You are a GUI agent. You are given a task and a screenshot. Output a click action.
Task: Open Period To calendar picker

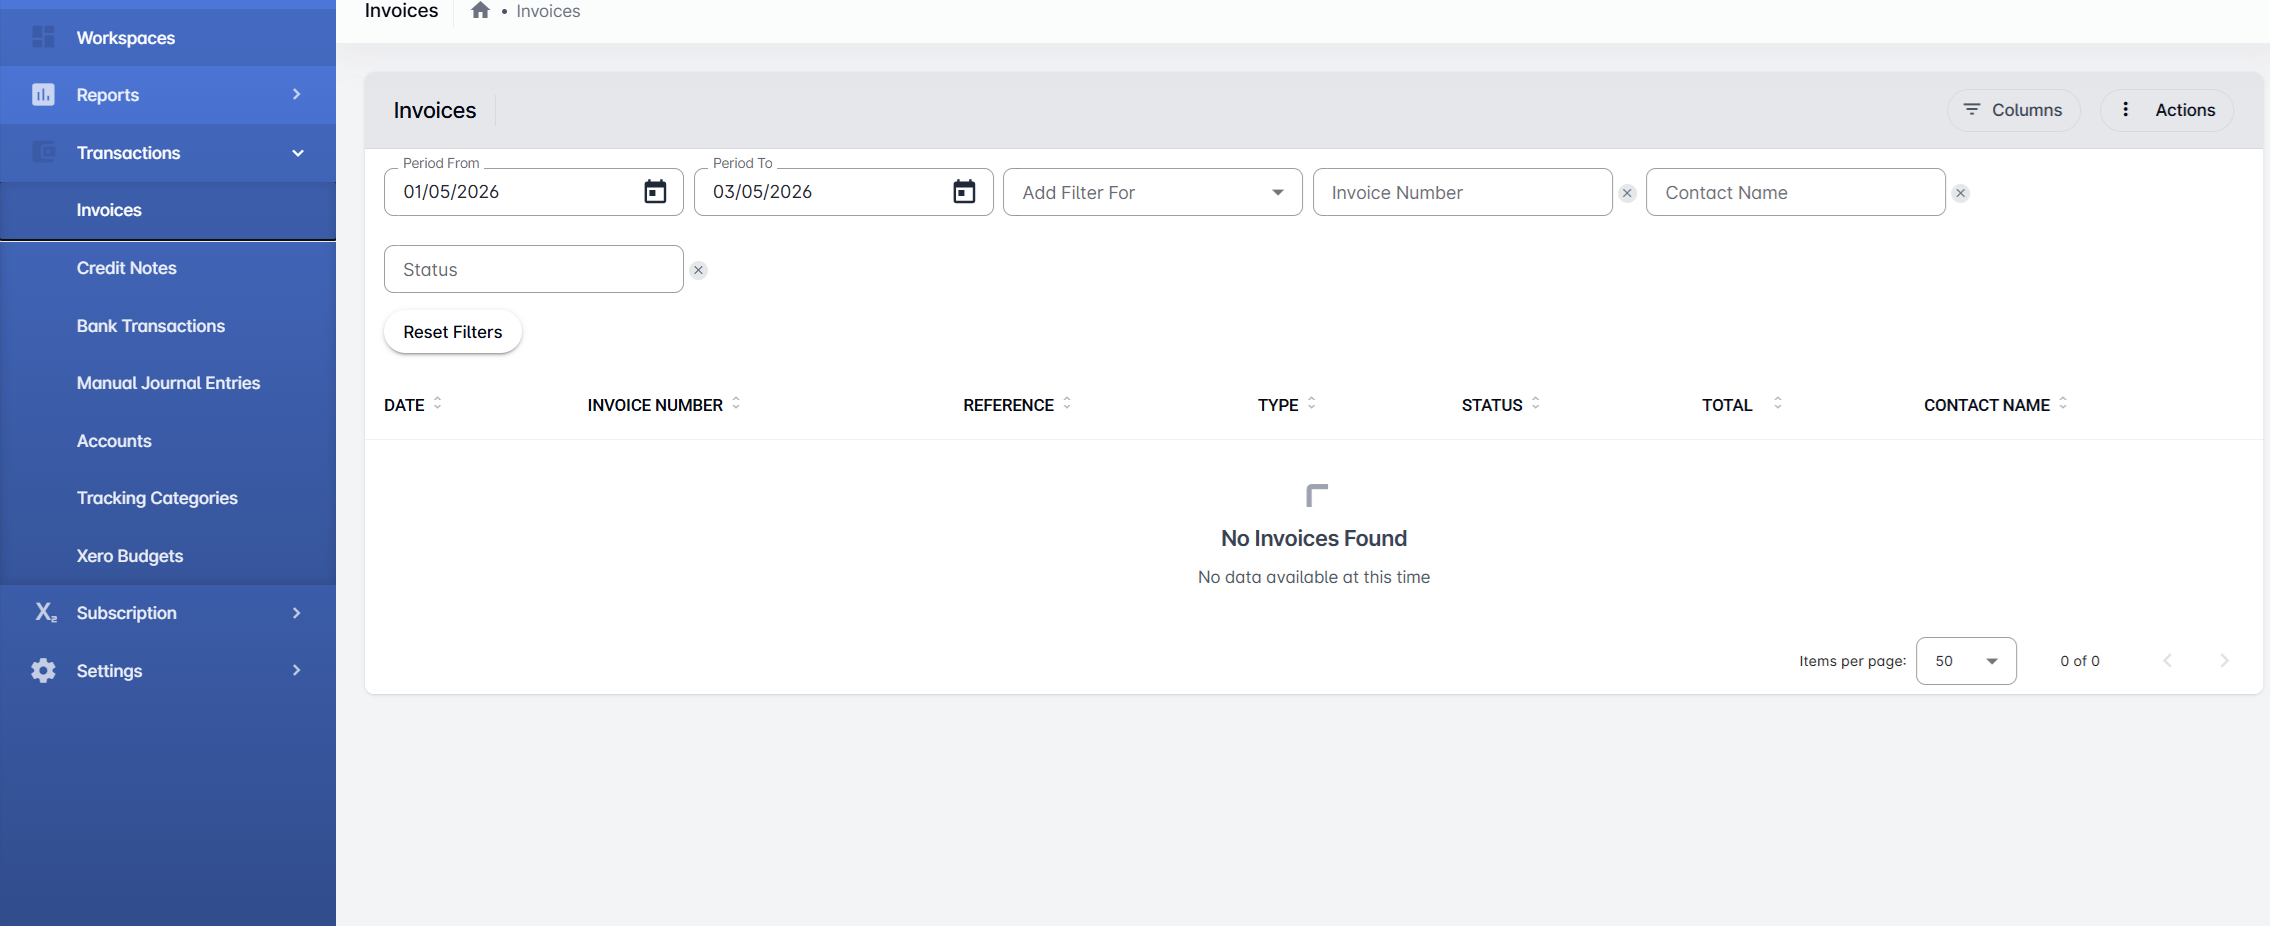pos(964,191)
